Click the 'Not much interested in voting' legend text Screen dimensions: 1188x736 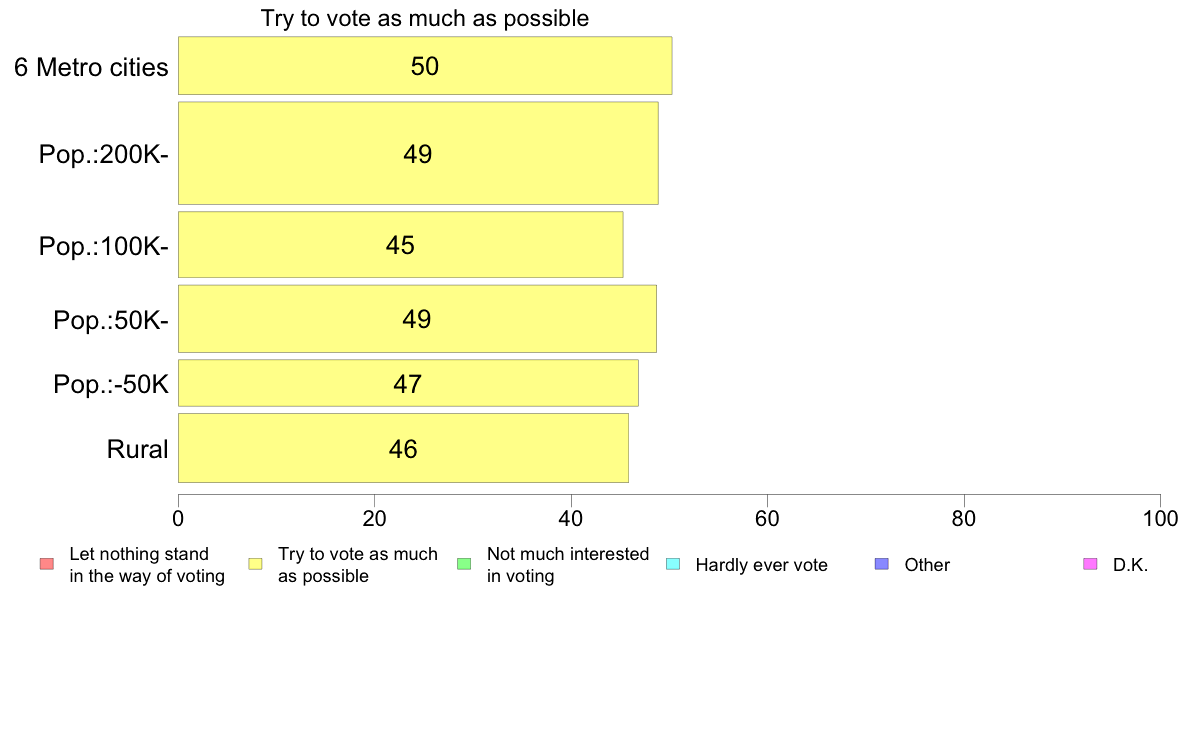pos(567,565)
